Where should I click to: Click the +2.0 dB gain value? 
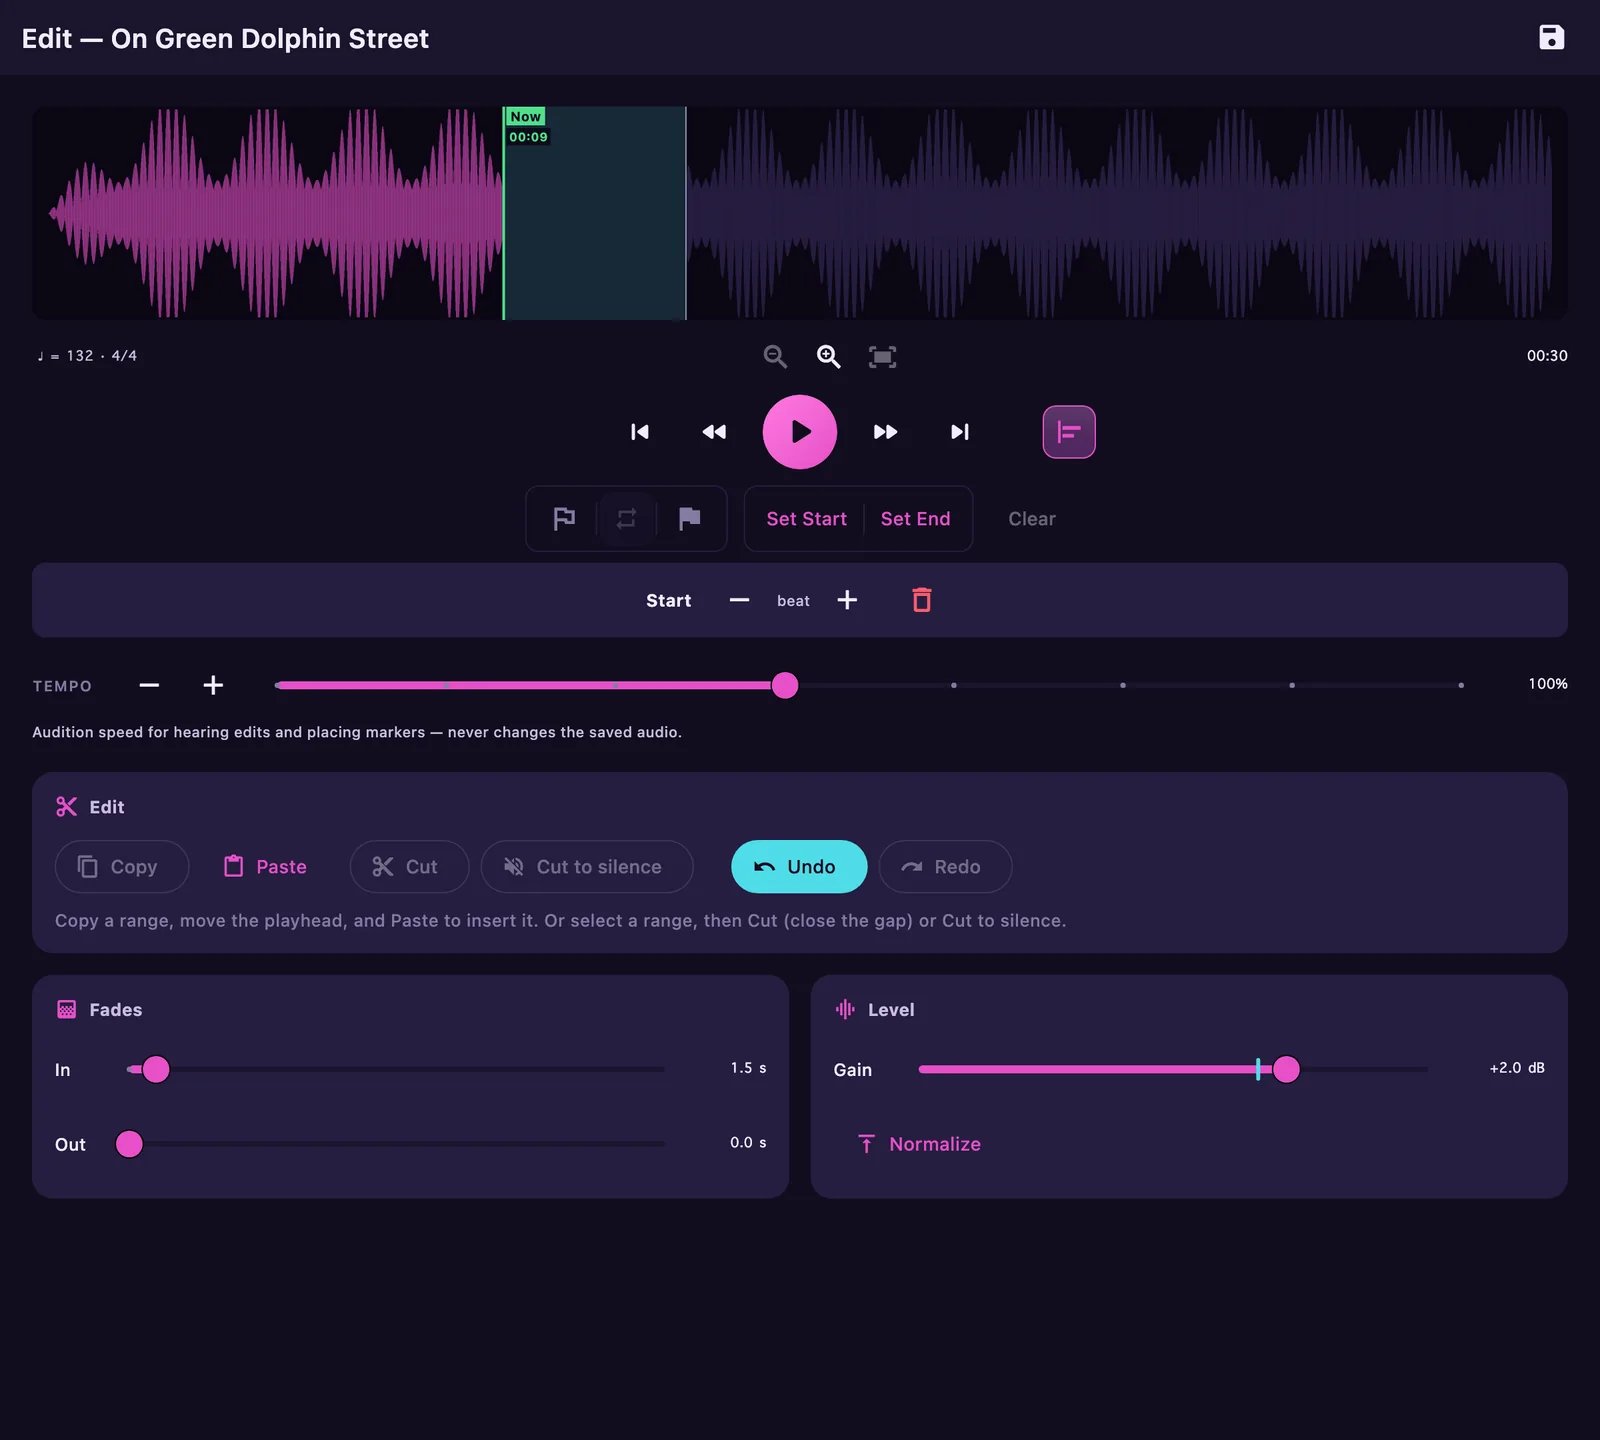click(x=1517, y=1068)
